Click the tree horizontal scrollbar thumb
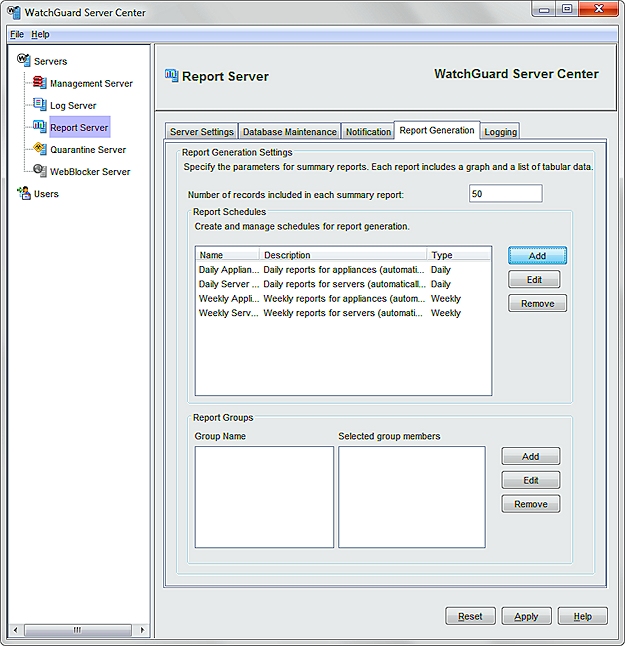The width and height of the screenshot is (625, 646). coord(77,630)
